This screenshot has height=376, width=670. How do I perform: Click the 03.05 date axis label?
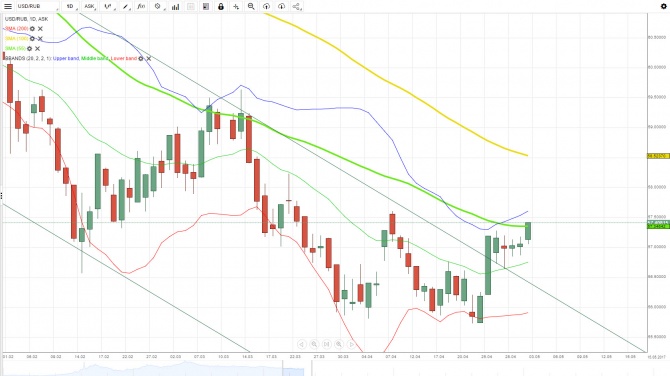tap(534, 356)
